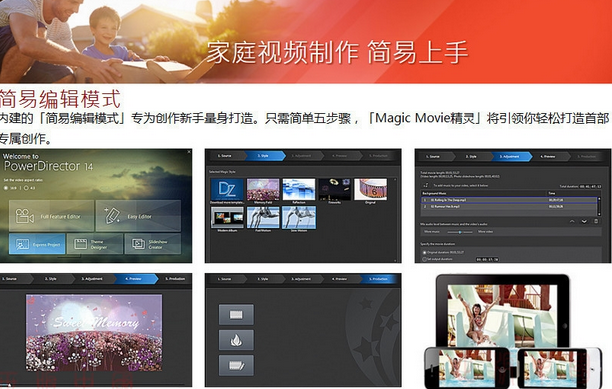The image size is (612, 389).
Task: Click the Express Project icon tile
Action: [22, 244]
